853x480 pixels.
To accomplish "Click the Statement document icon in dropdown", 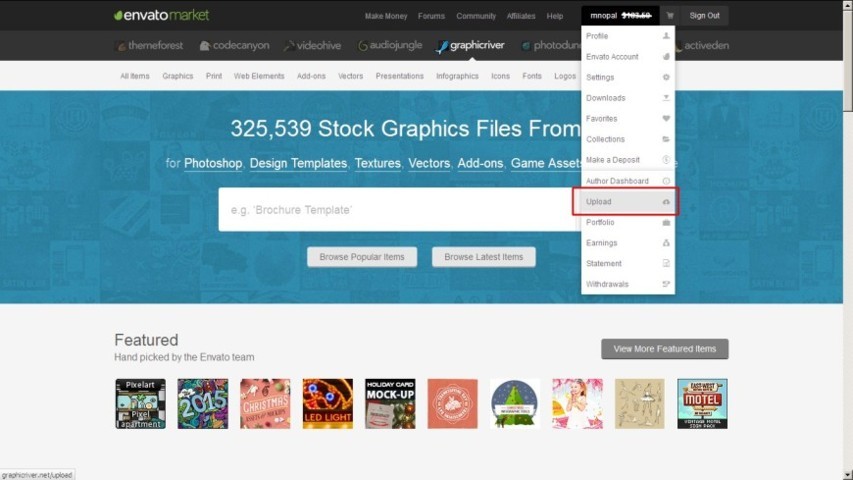I will (x=666, y=263).
